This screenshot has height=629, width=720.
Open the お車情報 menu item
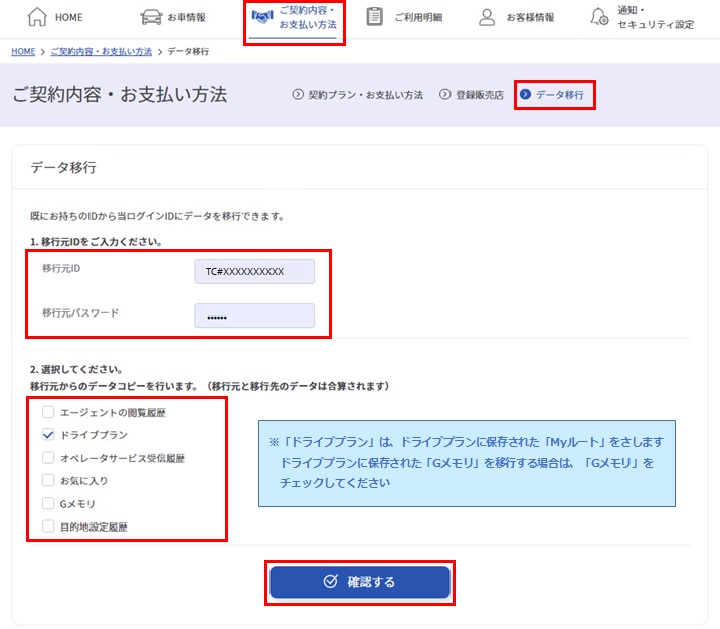[173, 17]
